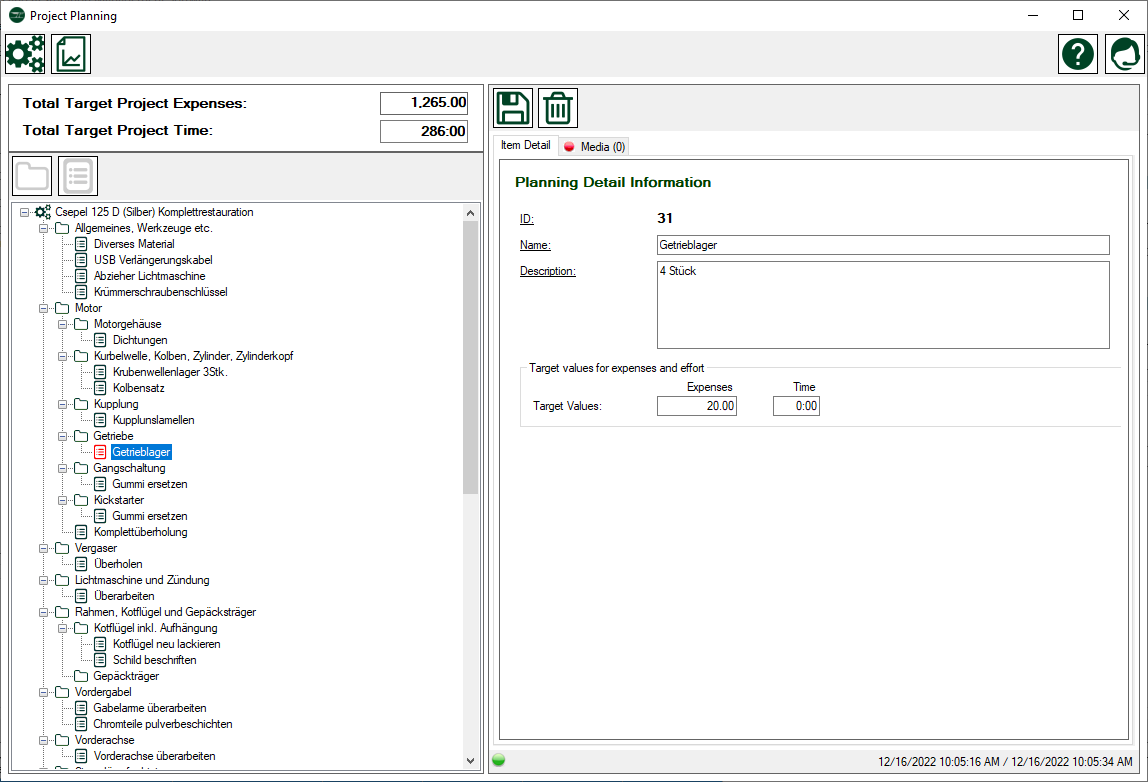Click the folder icon beside Kupplung
The height and width of the screenshot is (782, 1148).
tap(81, 404)
